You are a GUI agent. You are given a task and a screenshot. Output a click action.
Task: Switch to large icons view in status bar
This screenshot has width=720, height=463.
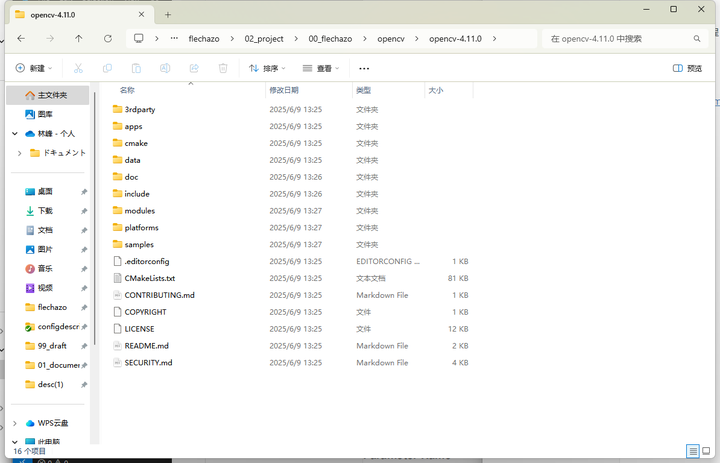706,451
